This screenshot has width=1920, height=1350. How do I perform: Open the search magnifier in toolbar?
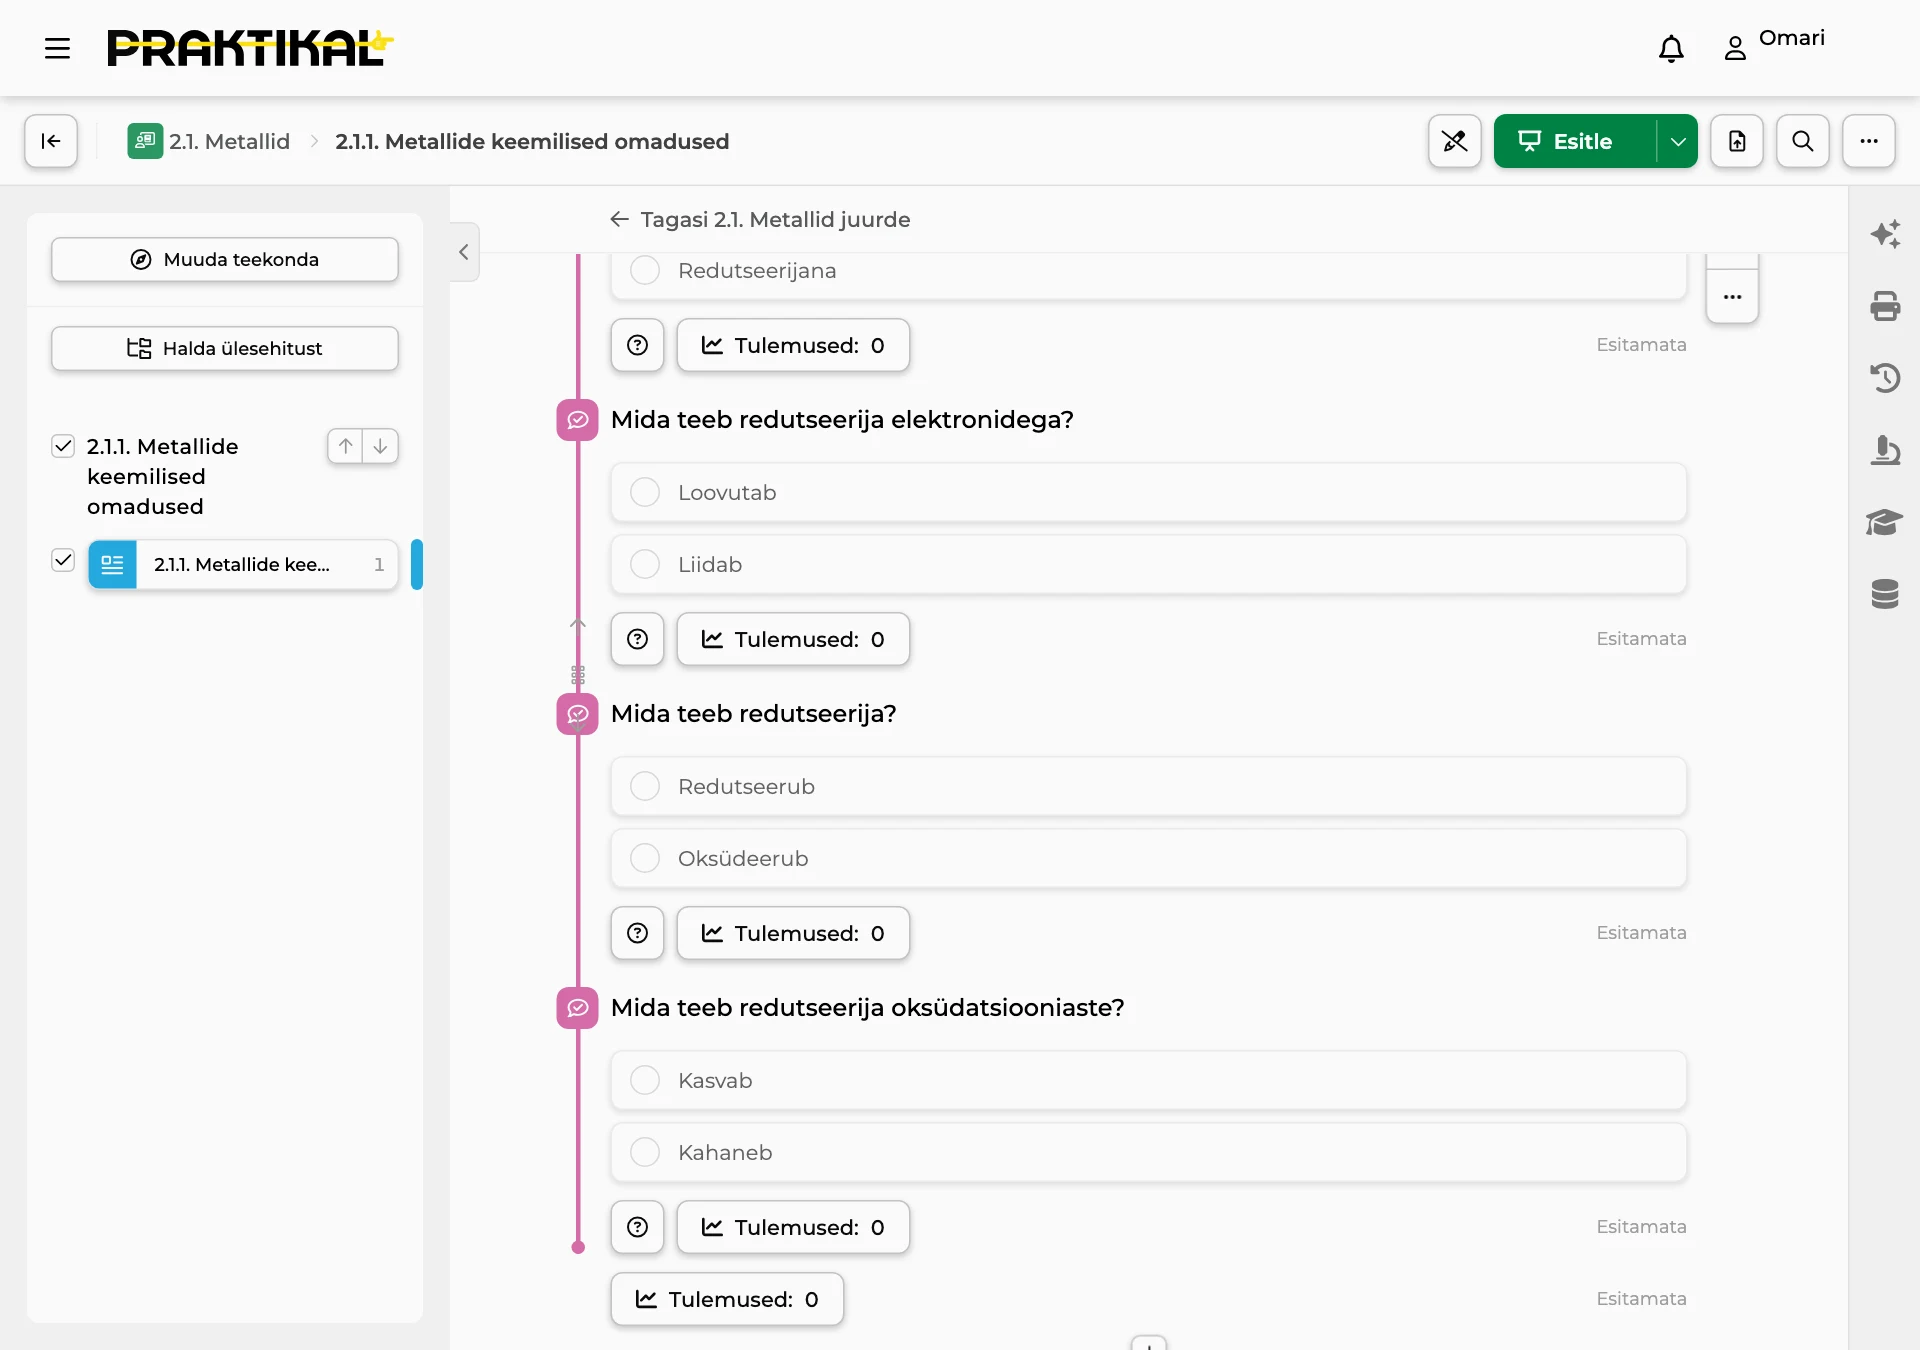click(1802, 141)
